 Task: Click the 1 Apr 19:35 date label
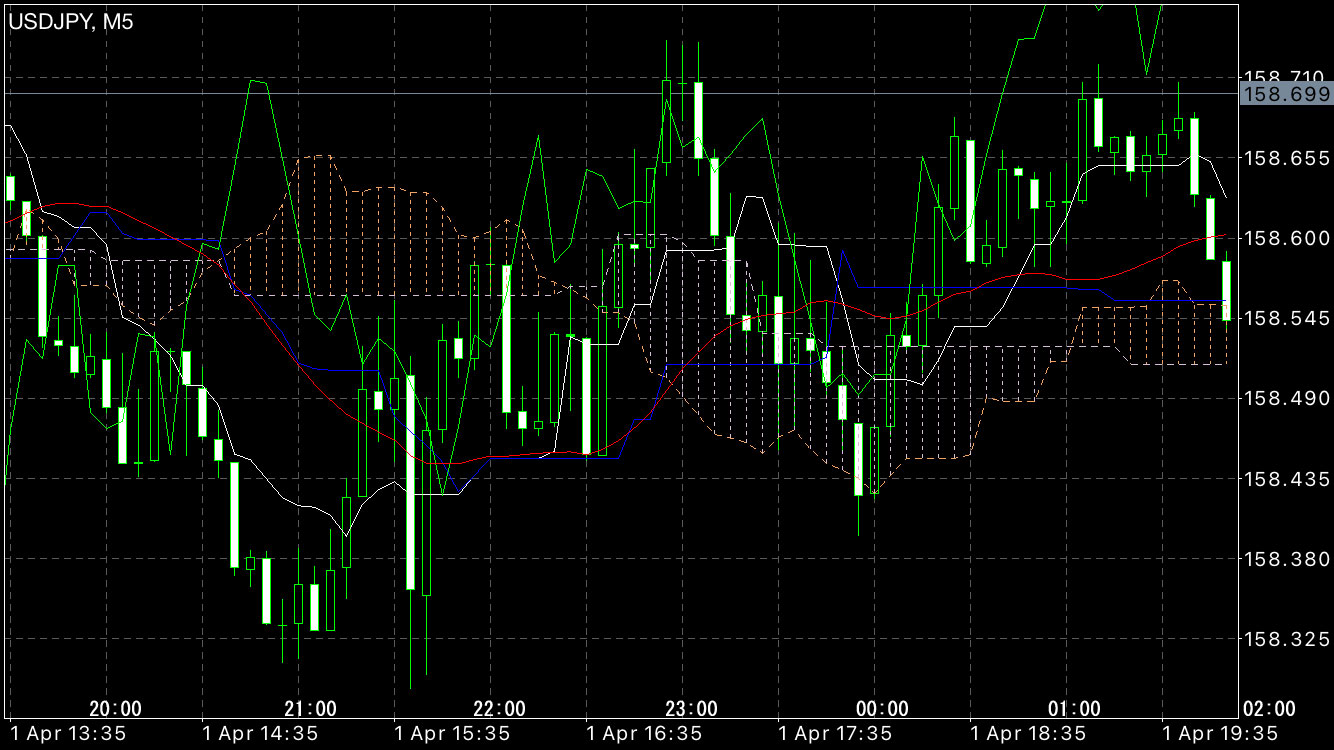tap(1220, 733)
